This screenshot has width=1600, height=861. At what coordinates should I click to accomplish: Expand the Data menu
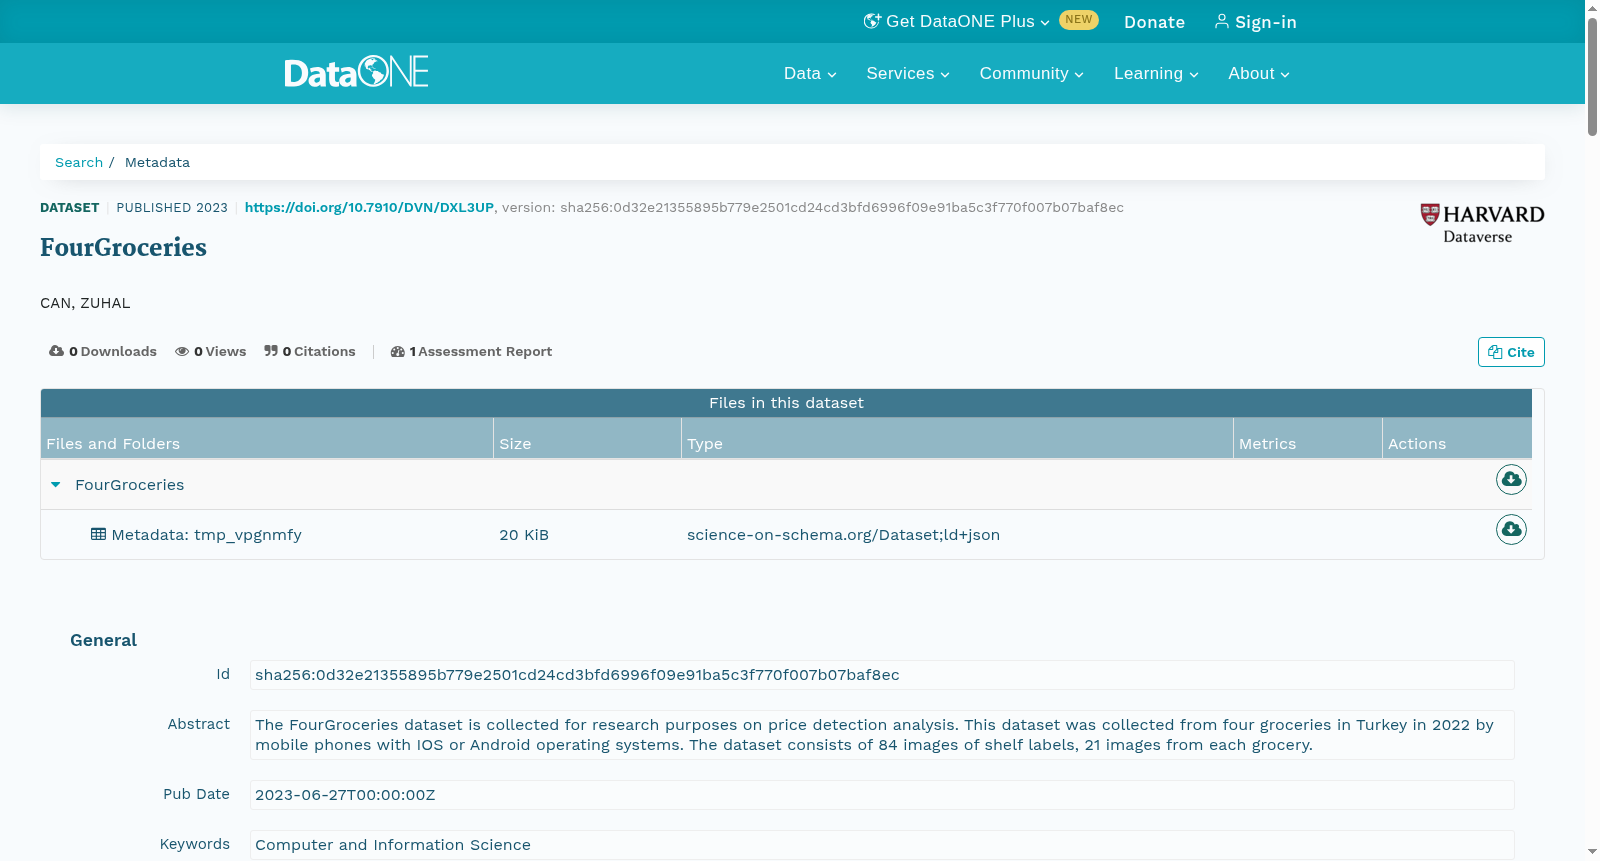tap(810, 73)
